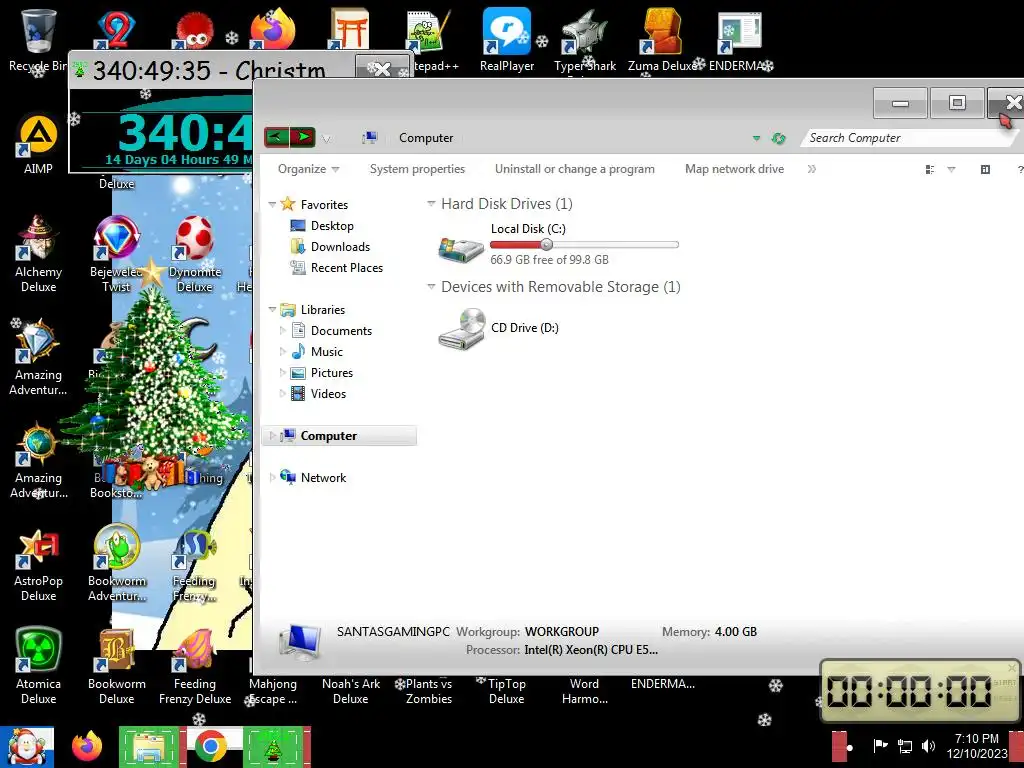Screen dimensions: 1024x768
Task: Refresh the Computer address bar
Action: click(778, 138)
